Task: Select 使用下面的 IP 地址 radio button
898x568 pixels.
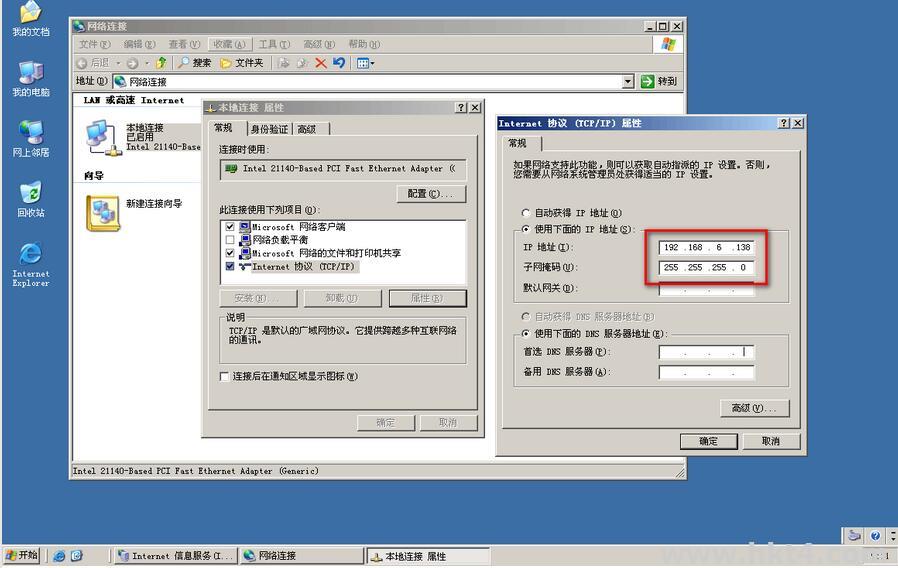Action: click(x=525, y=229)
